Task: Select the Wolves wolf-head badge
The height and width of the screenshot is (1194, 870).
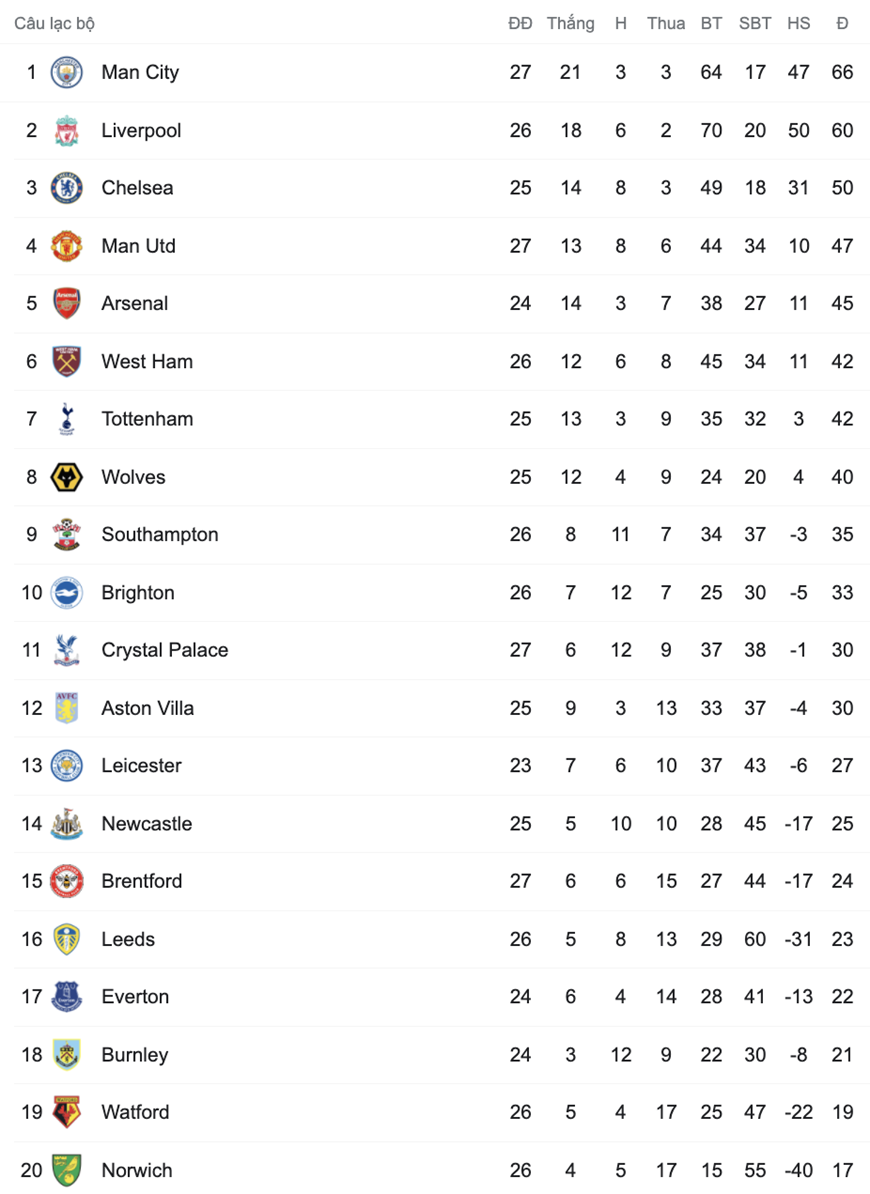Action: pyautogui.click(x=66, y=477)
